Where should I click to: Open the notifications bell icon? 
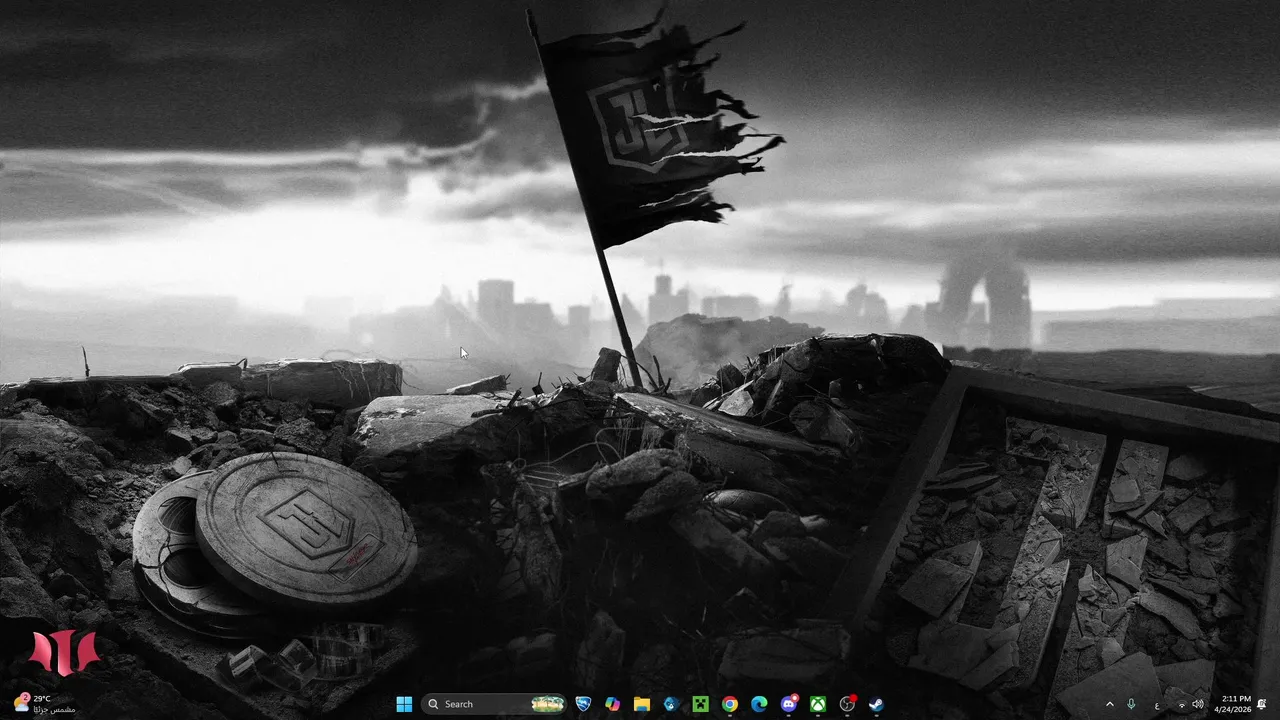click(x=1262, y=704)
